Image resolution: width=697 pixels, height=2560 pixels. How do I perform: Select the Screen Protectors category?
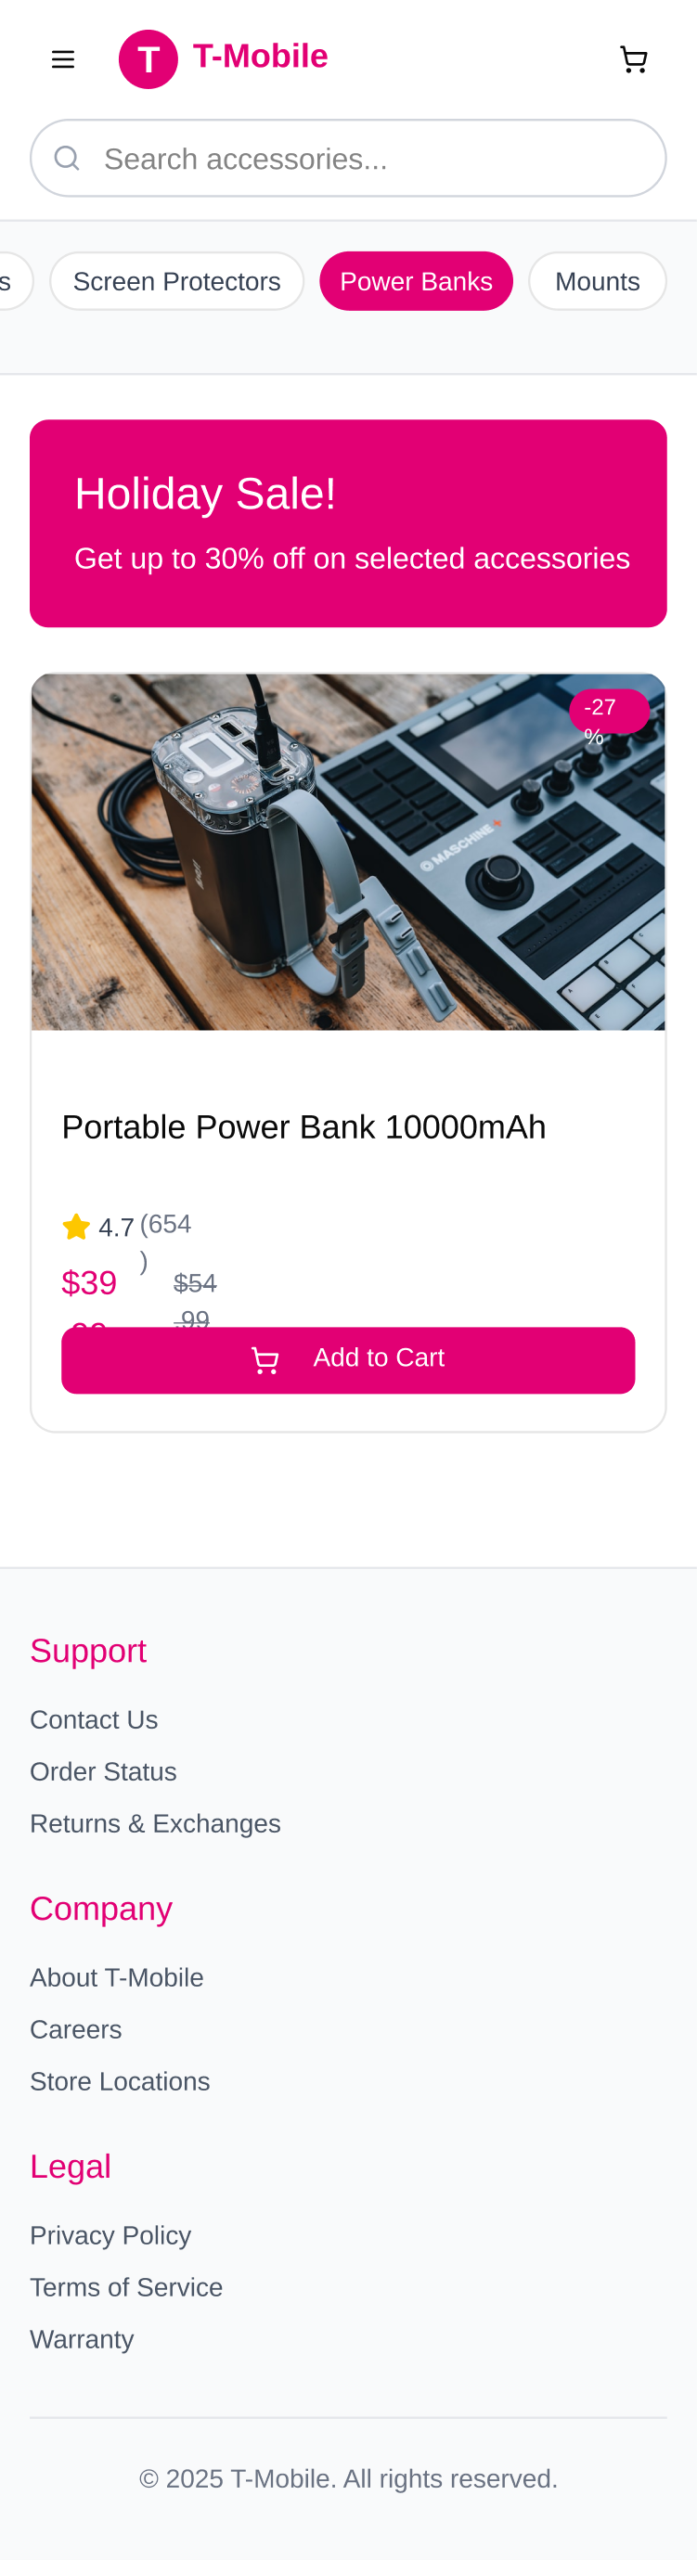point(177,282)
